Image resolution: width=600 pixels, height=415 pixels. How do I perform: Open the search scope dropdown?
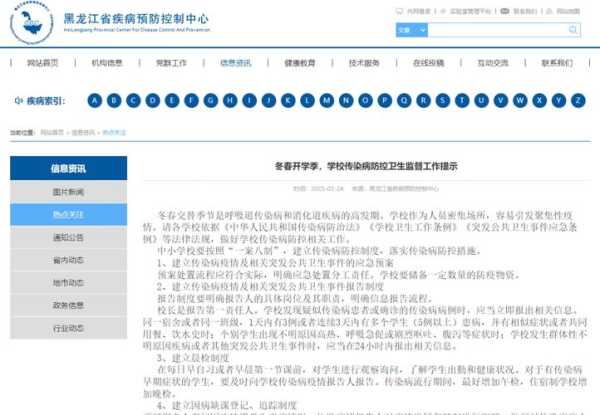pyautogui.click(x=412, y=30)
